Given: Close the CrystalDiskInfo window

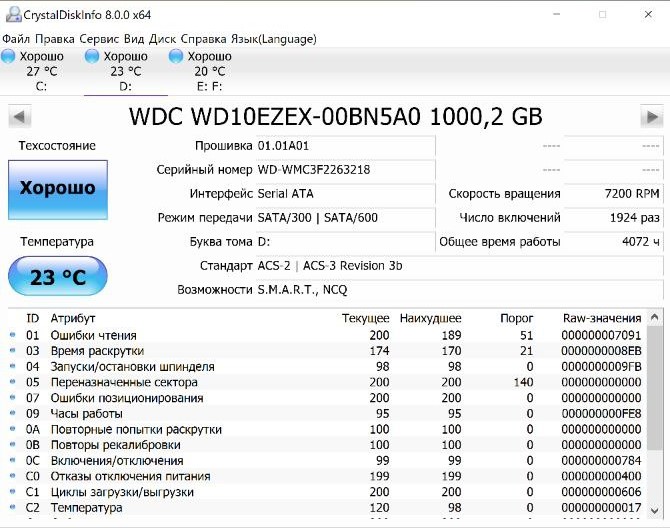Looking at the screenshot, I should click(648, 15).
